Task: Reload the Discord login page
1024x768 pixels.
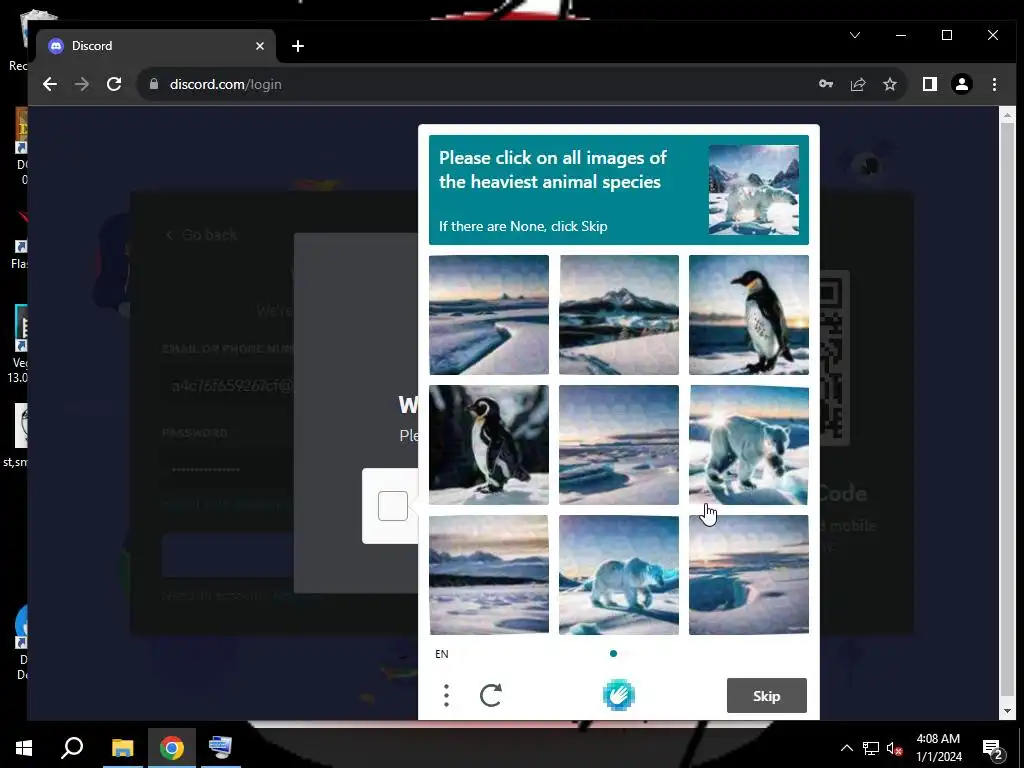Action: 114,84
